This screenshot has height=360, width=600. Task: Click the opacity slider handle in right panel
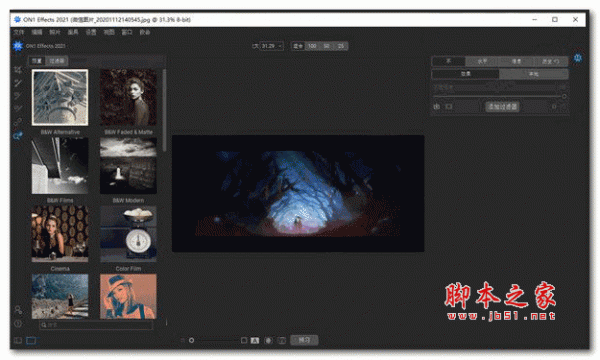pos(564,96)
